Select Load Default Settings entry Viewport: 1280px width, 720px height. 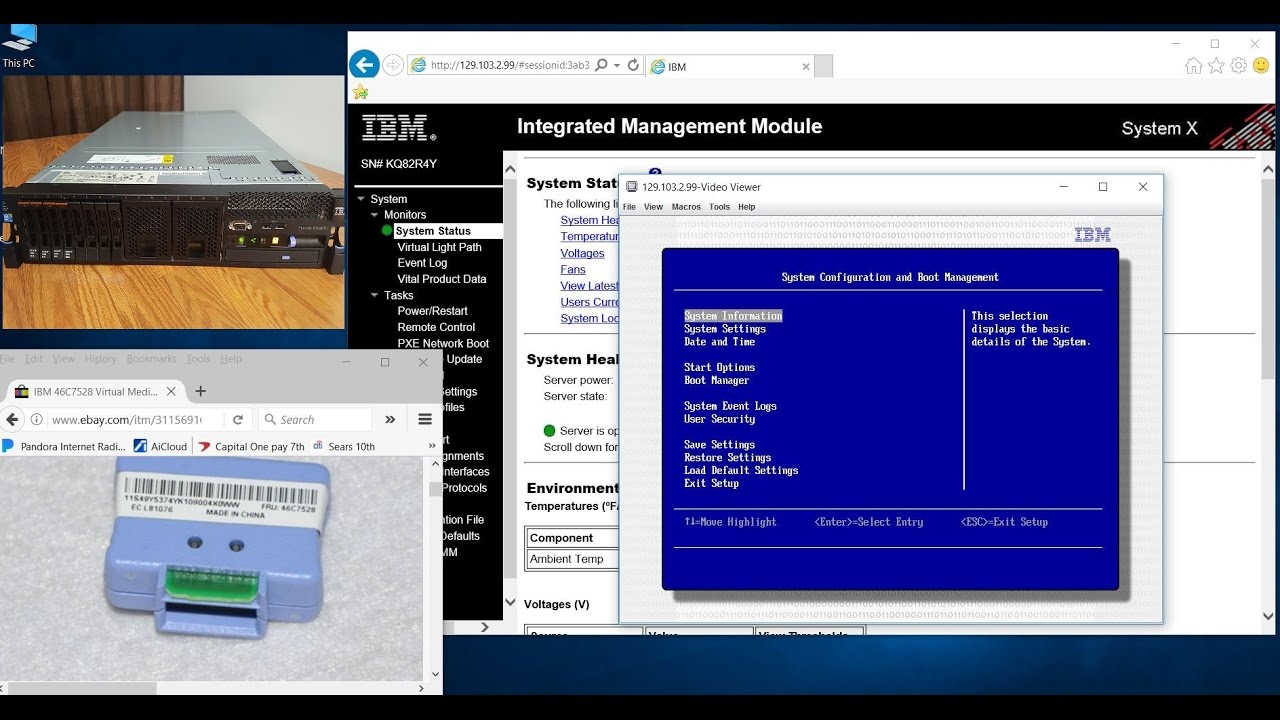(741, 471)
